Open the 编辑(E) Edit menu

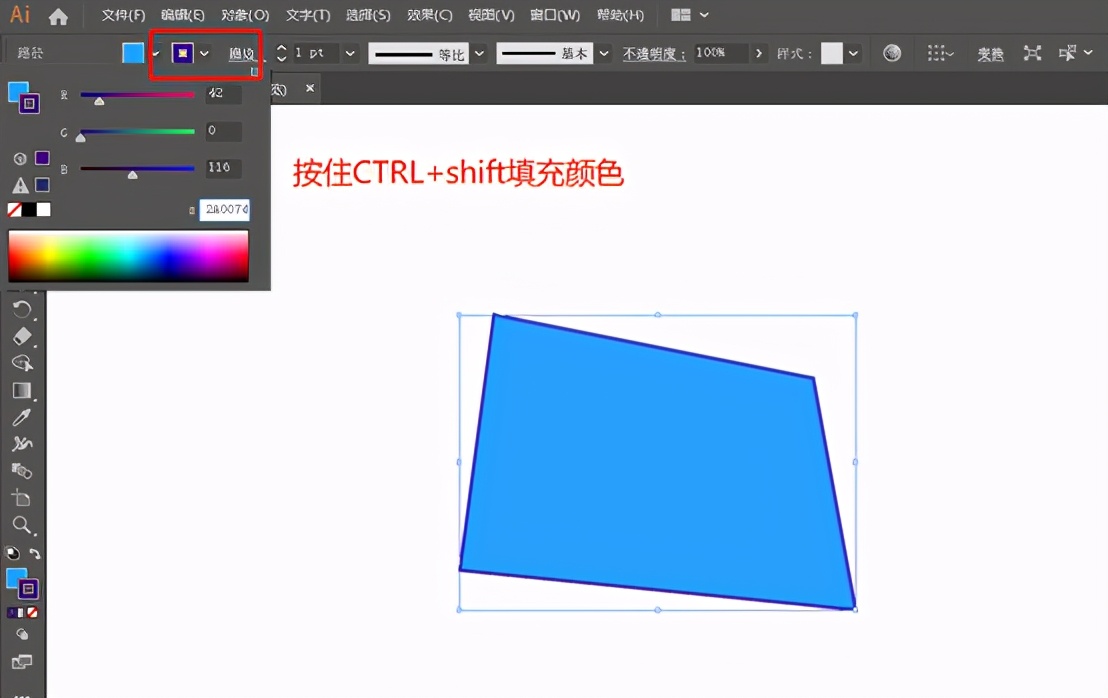[182, 15]
